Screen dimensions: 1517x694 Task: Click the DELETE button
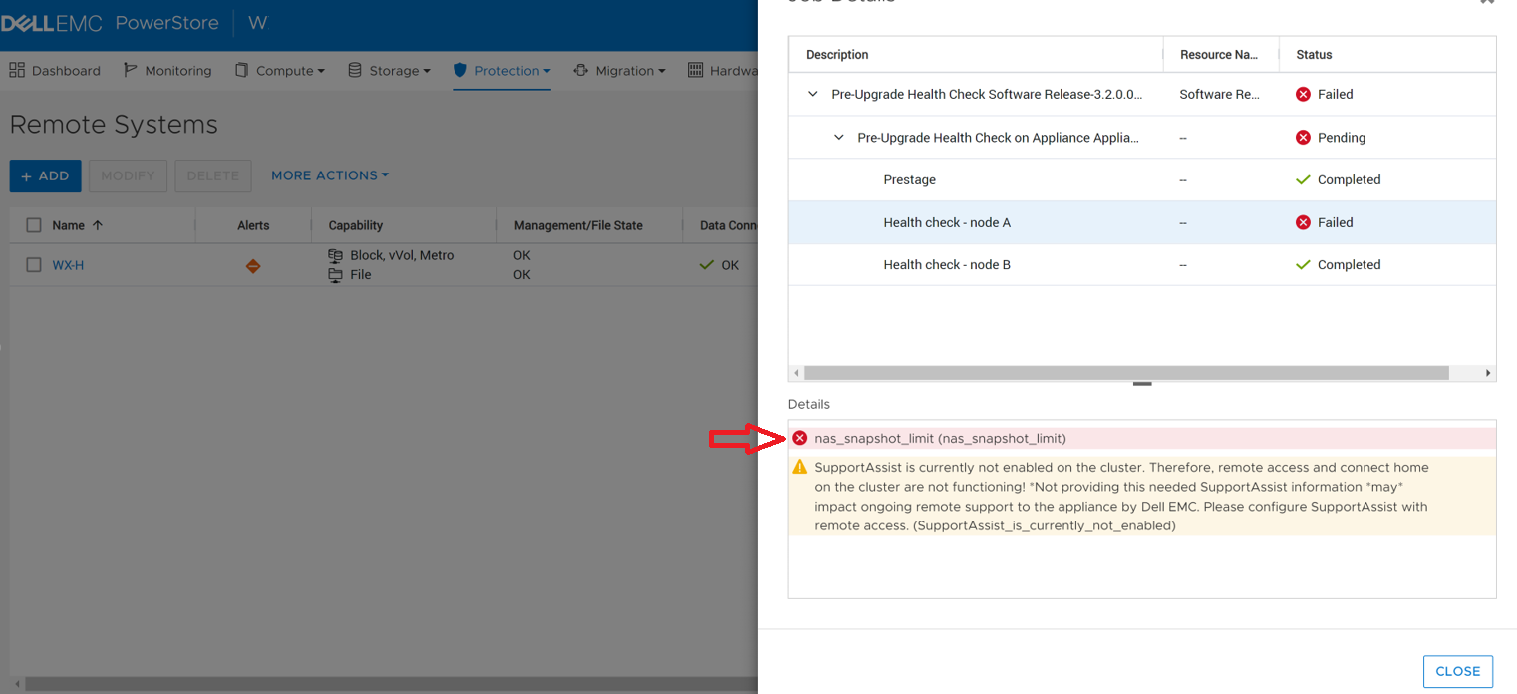[x=213, y=176]
